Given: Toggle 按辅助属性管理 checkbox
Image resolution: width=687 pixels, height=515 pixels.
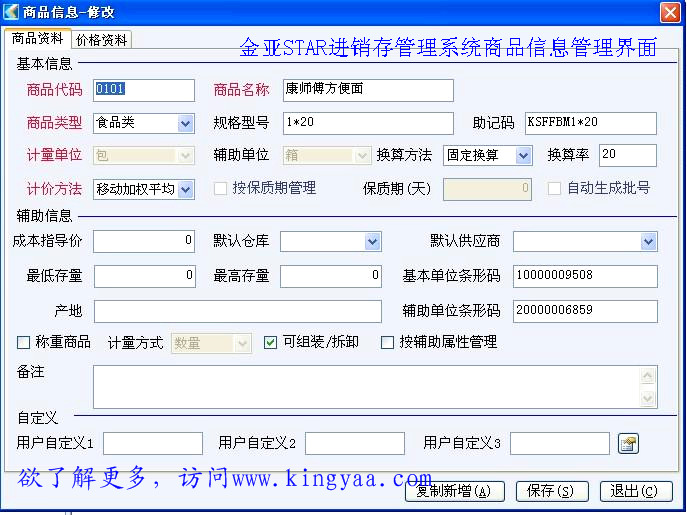Looking at the screenshot, I should coord(388,343).
